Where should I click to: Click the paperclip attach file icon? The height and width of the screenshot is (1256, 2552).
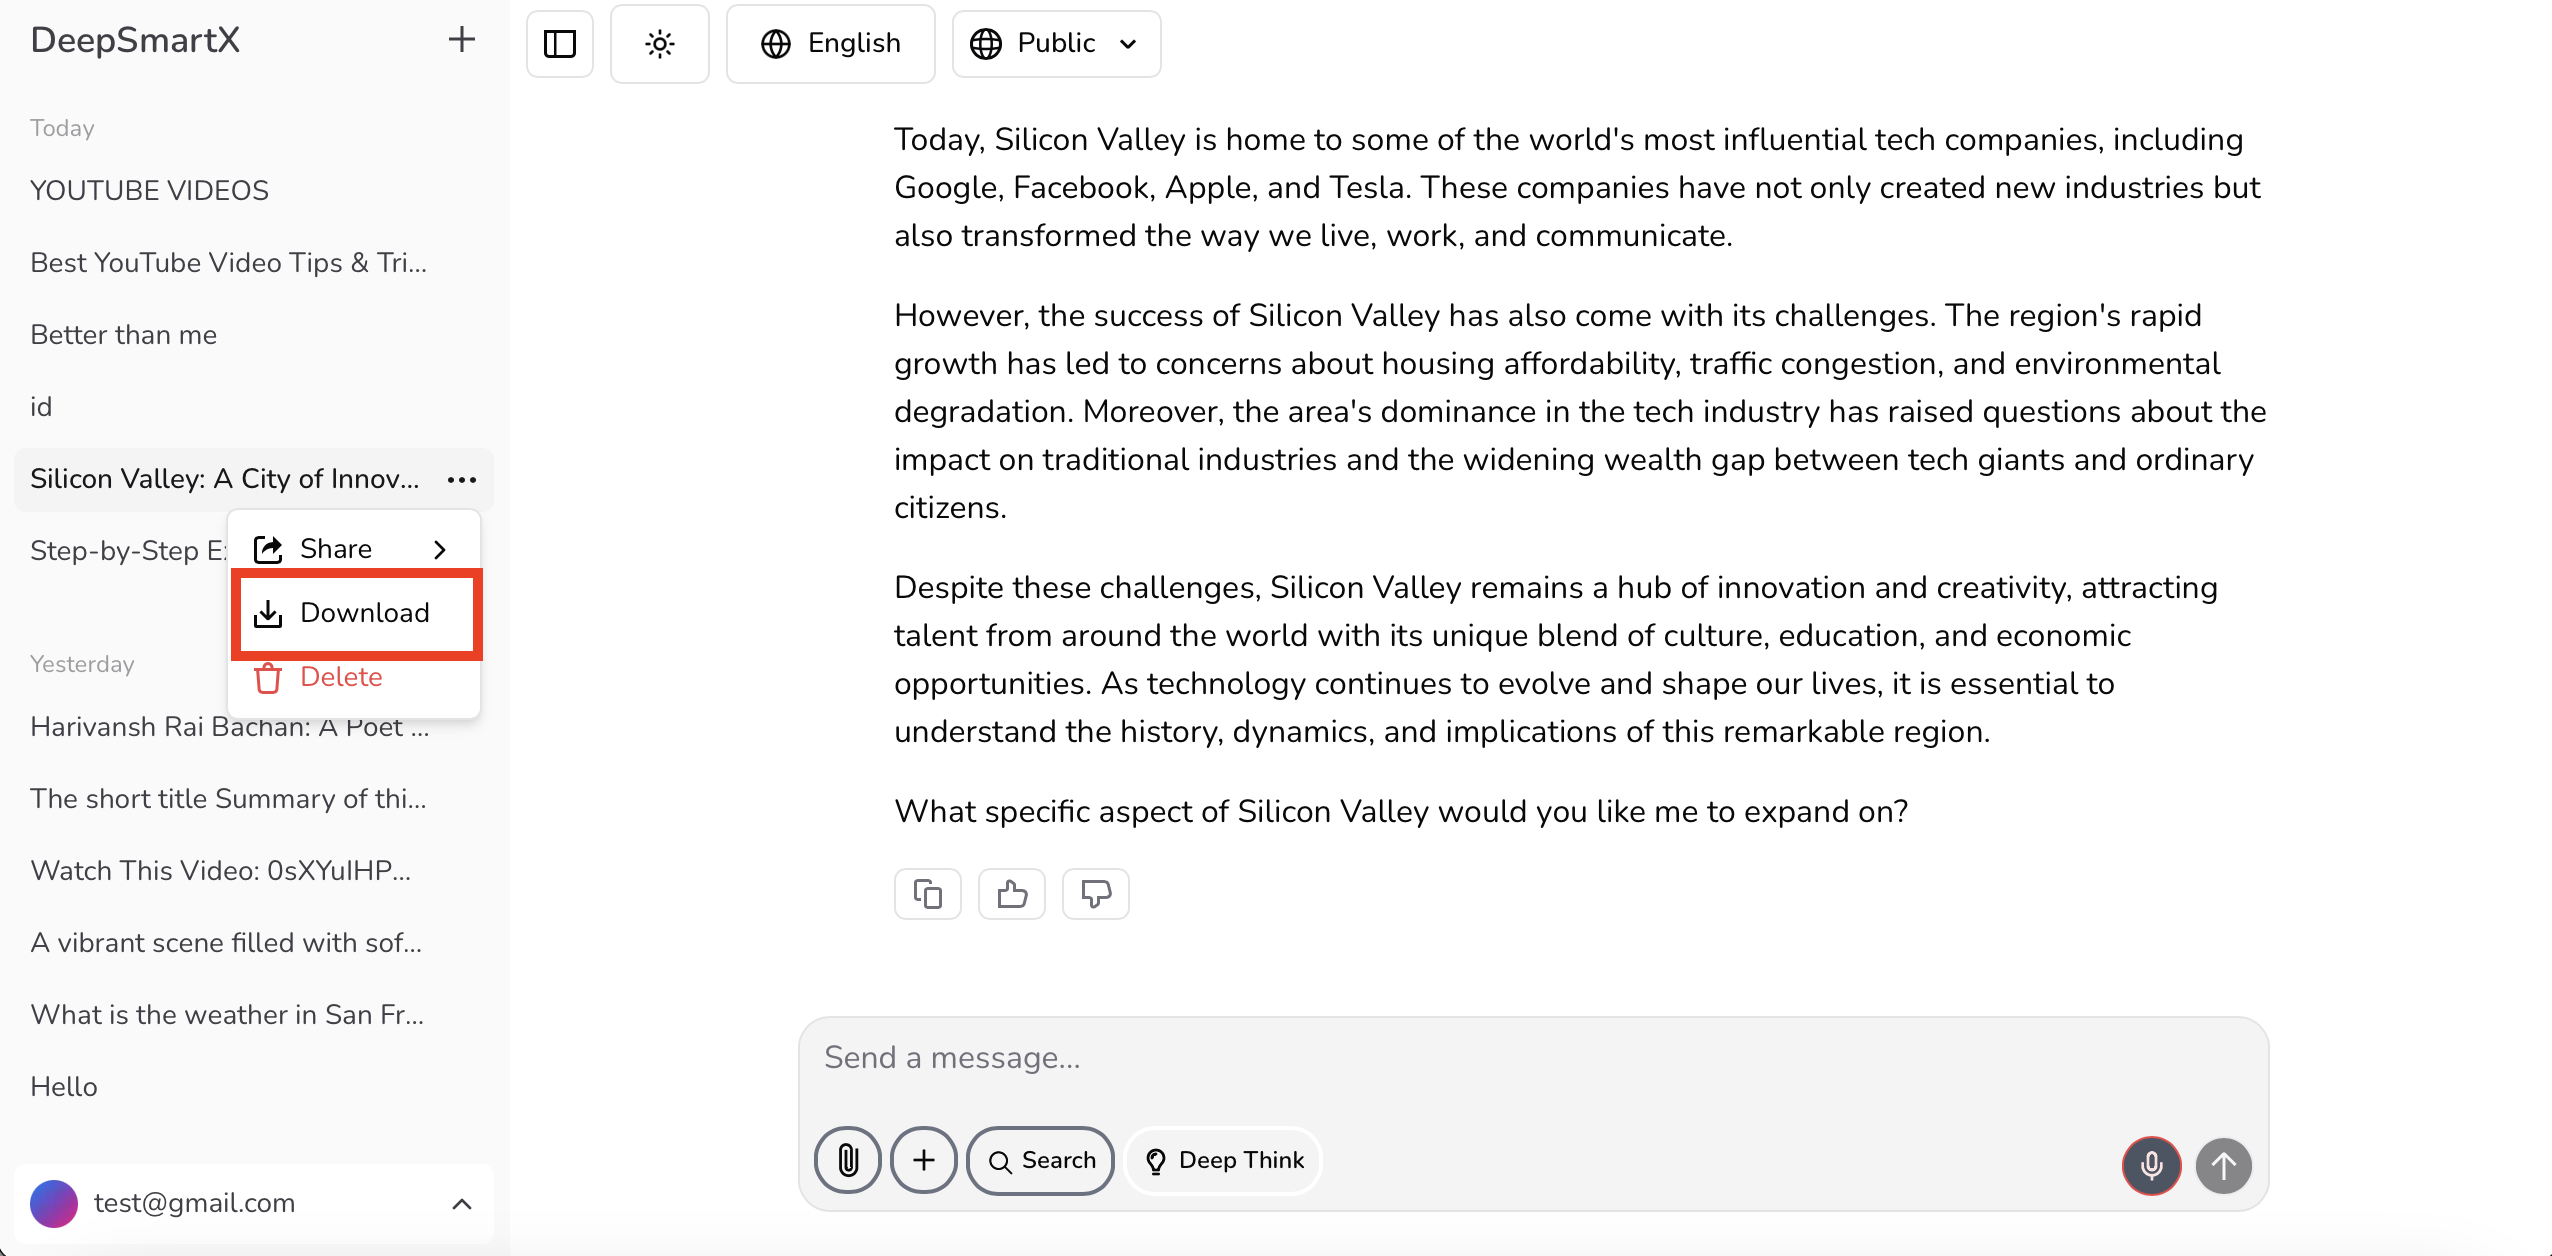[848, 1160]
